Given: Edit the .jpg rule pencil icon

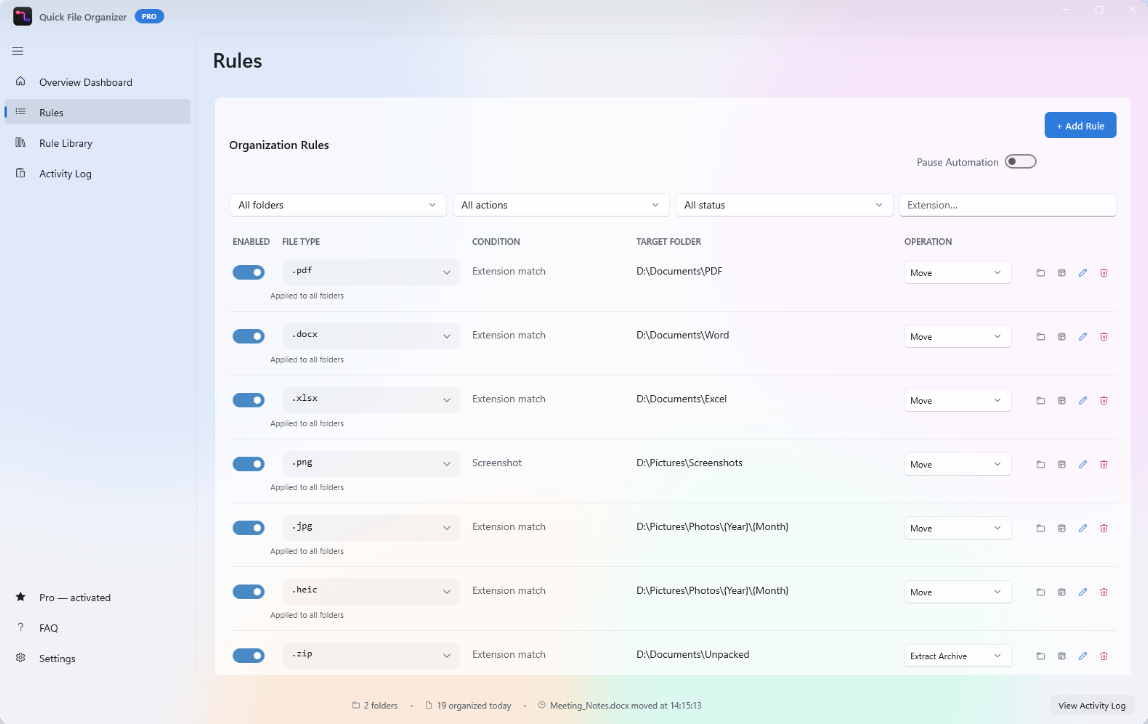Looking at the screenshot, I should tap(1083, 528).
